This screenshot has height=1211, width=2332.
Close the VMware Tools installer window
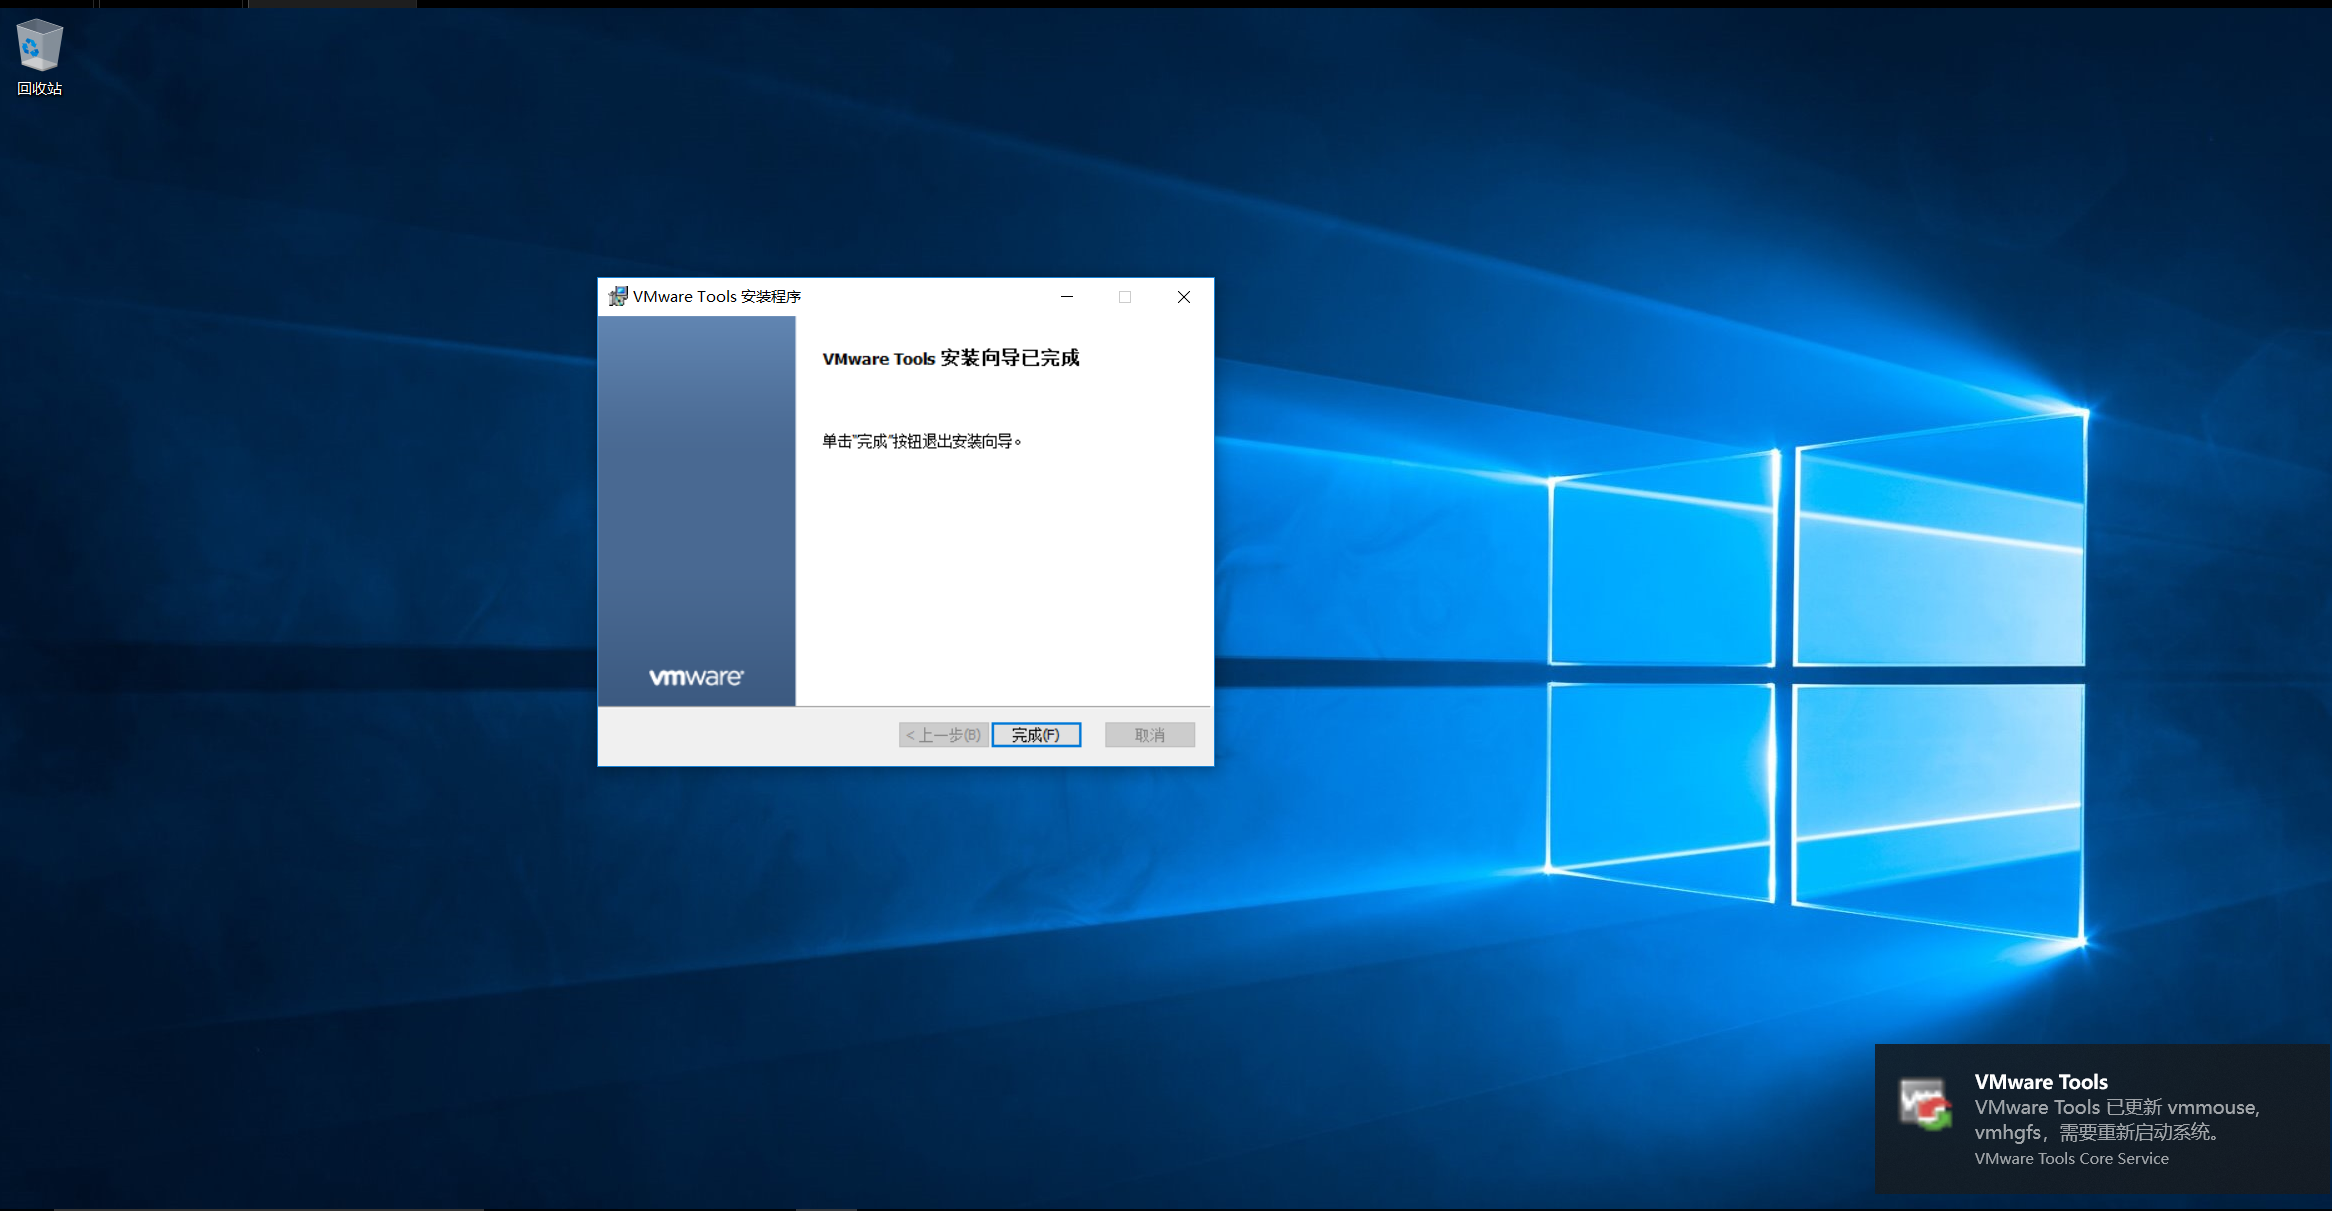point(1184,297)
